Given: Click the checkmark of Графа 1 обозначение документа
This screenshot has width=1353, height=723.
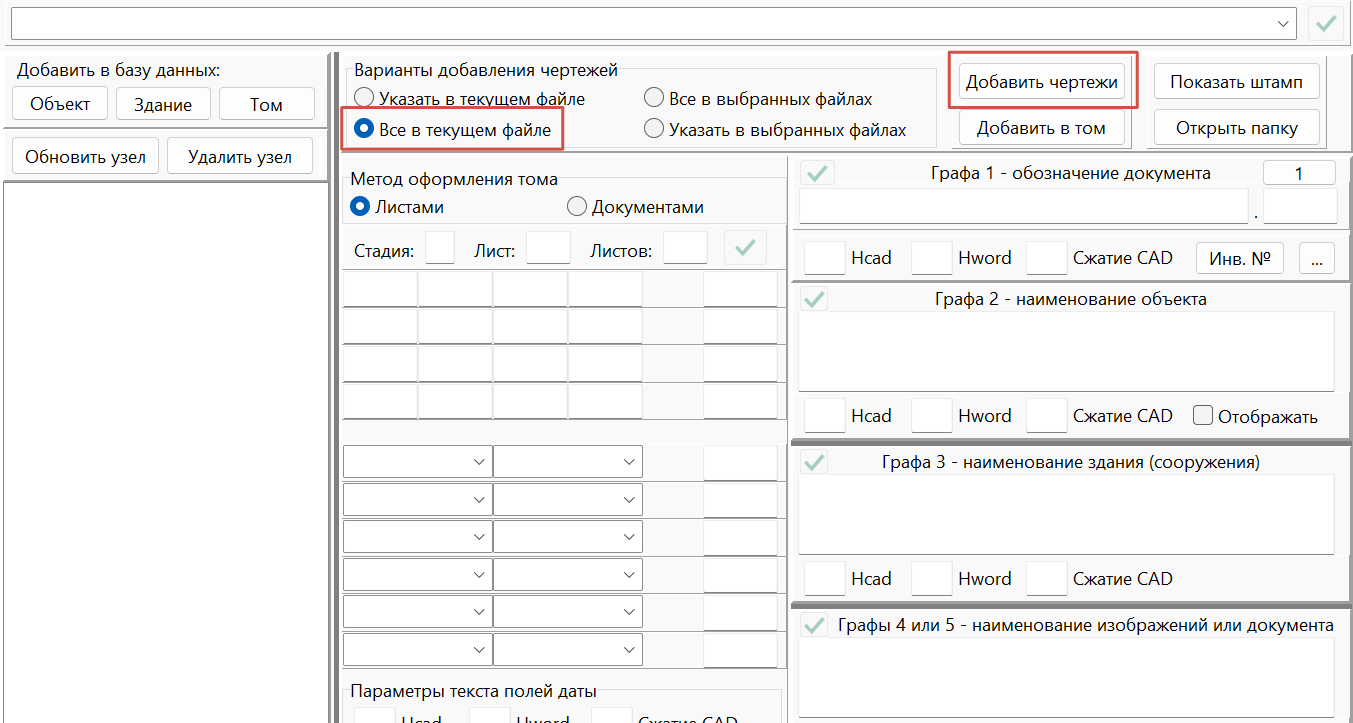Looking at the screenshot, I should [817, 173].
